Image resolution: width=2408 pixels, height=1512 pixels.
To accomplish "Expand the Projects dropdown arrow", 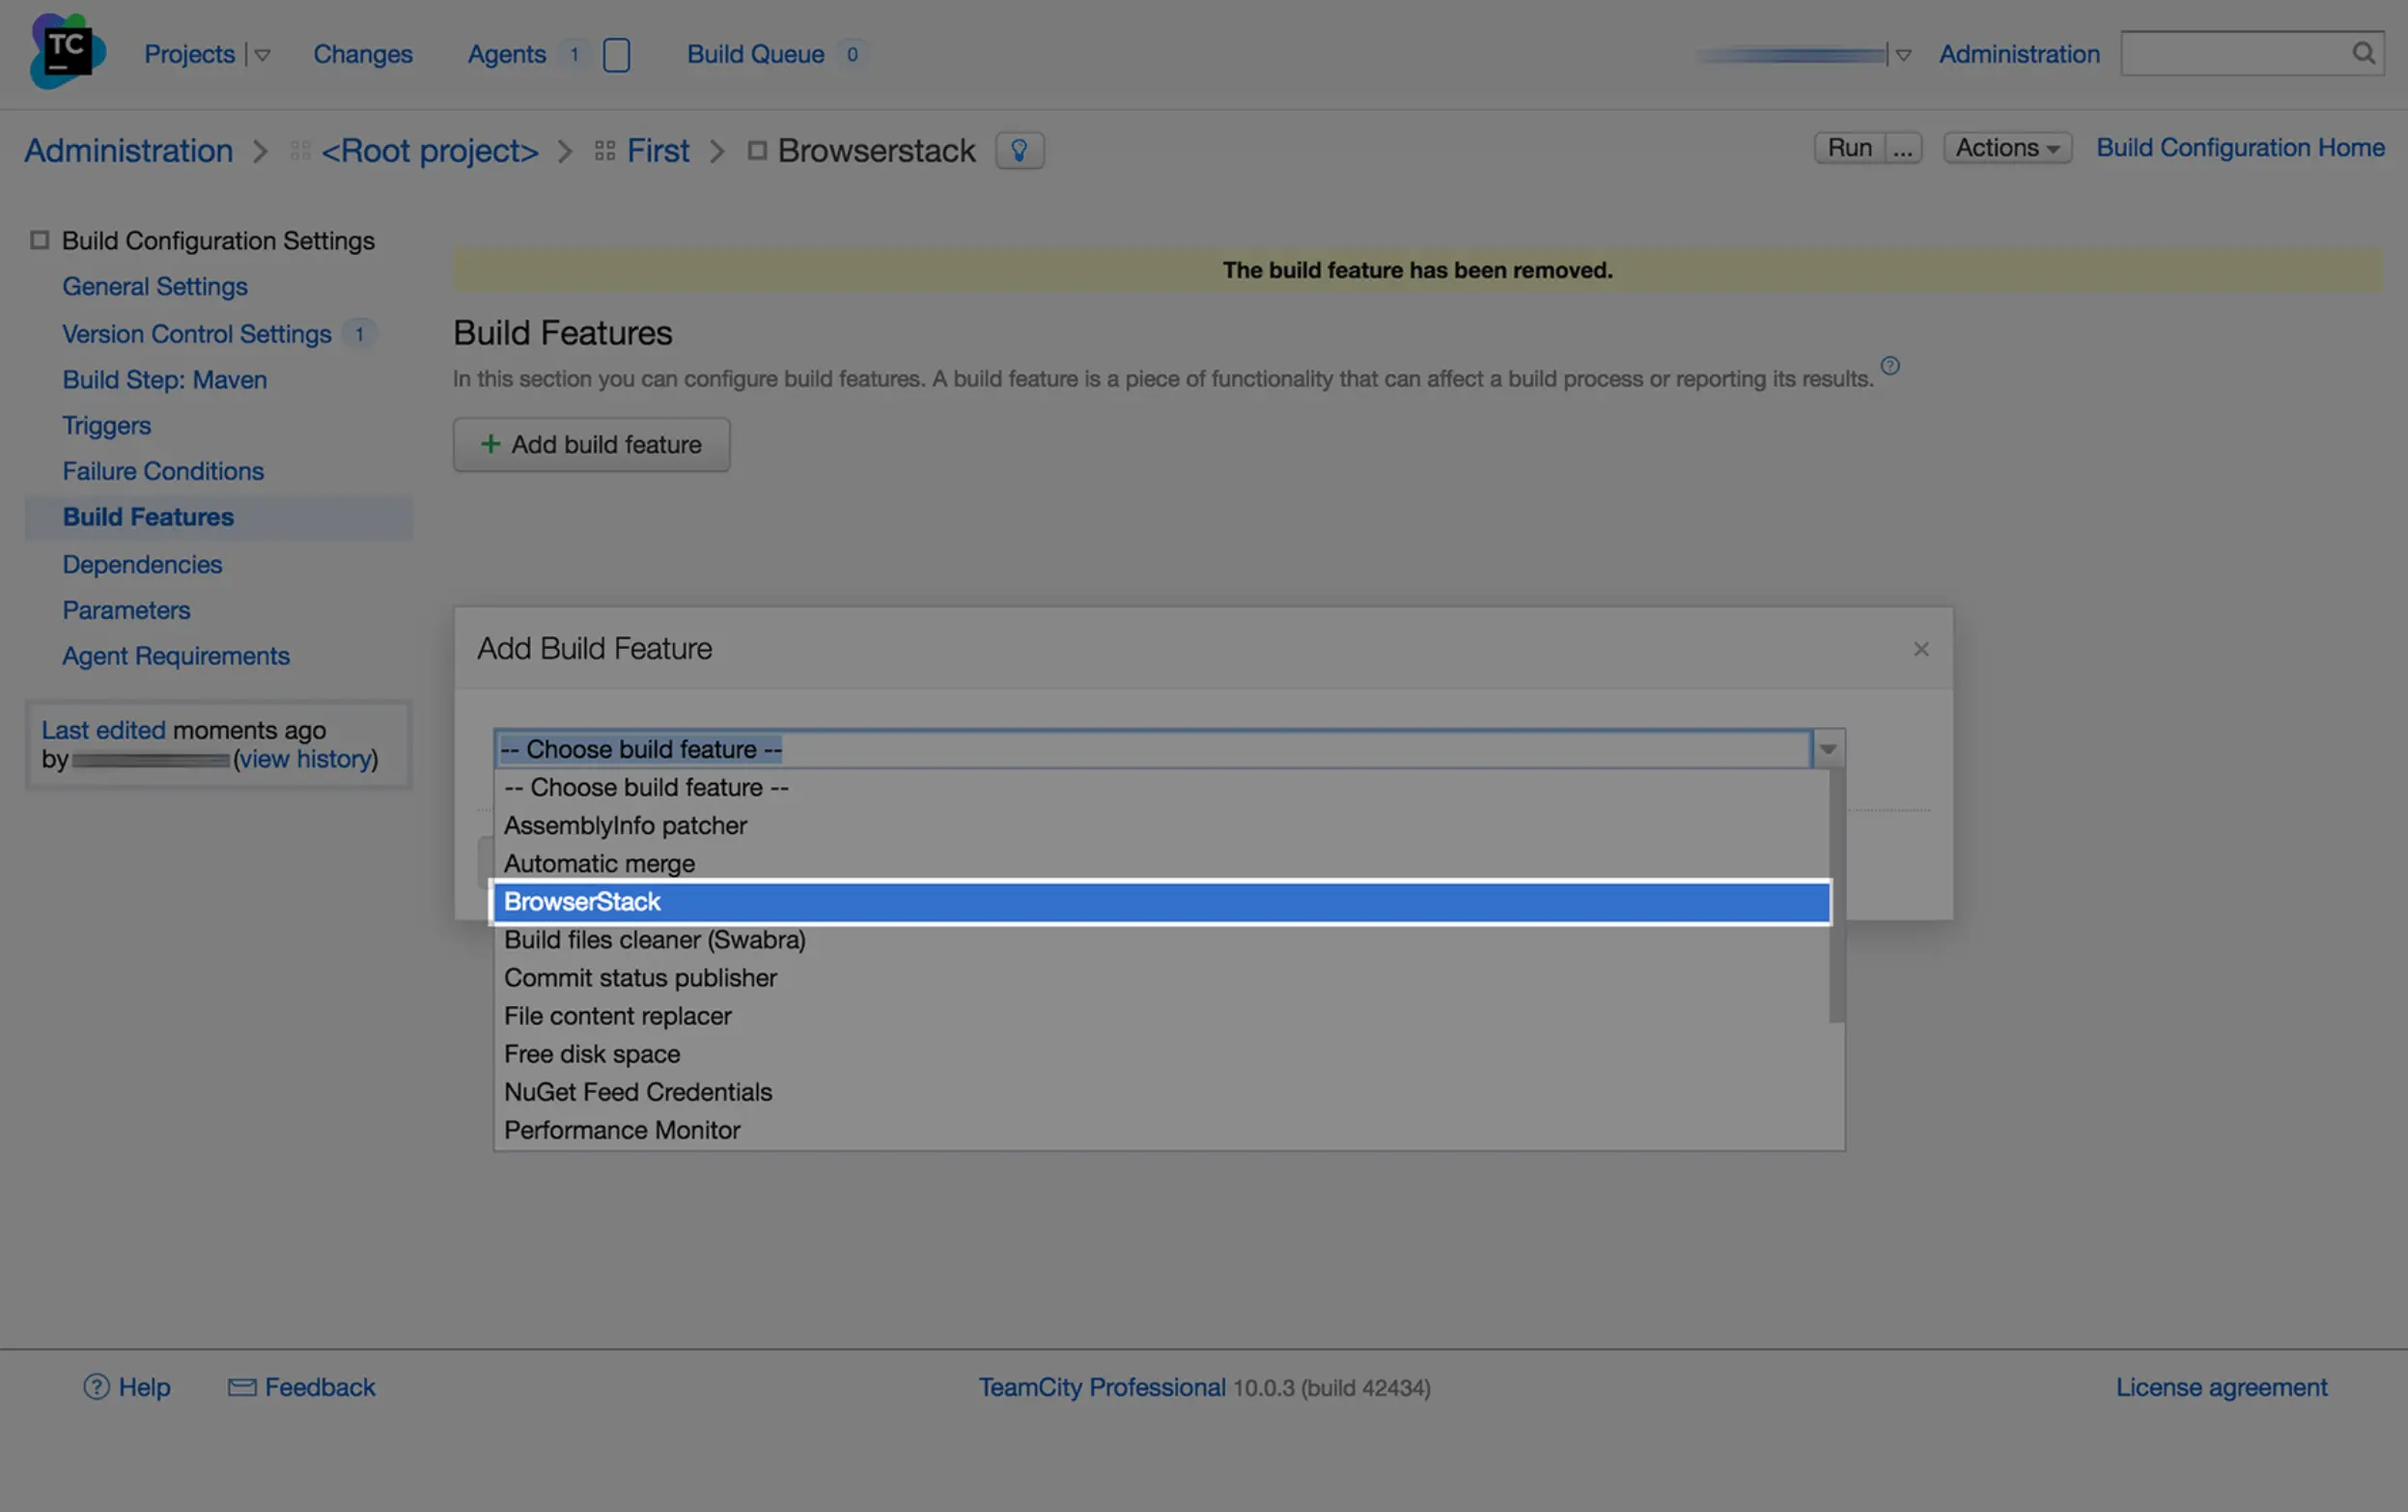I will pyautogui.click(x=263, y=55).
